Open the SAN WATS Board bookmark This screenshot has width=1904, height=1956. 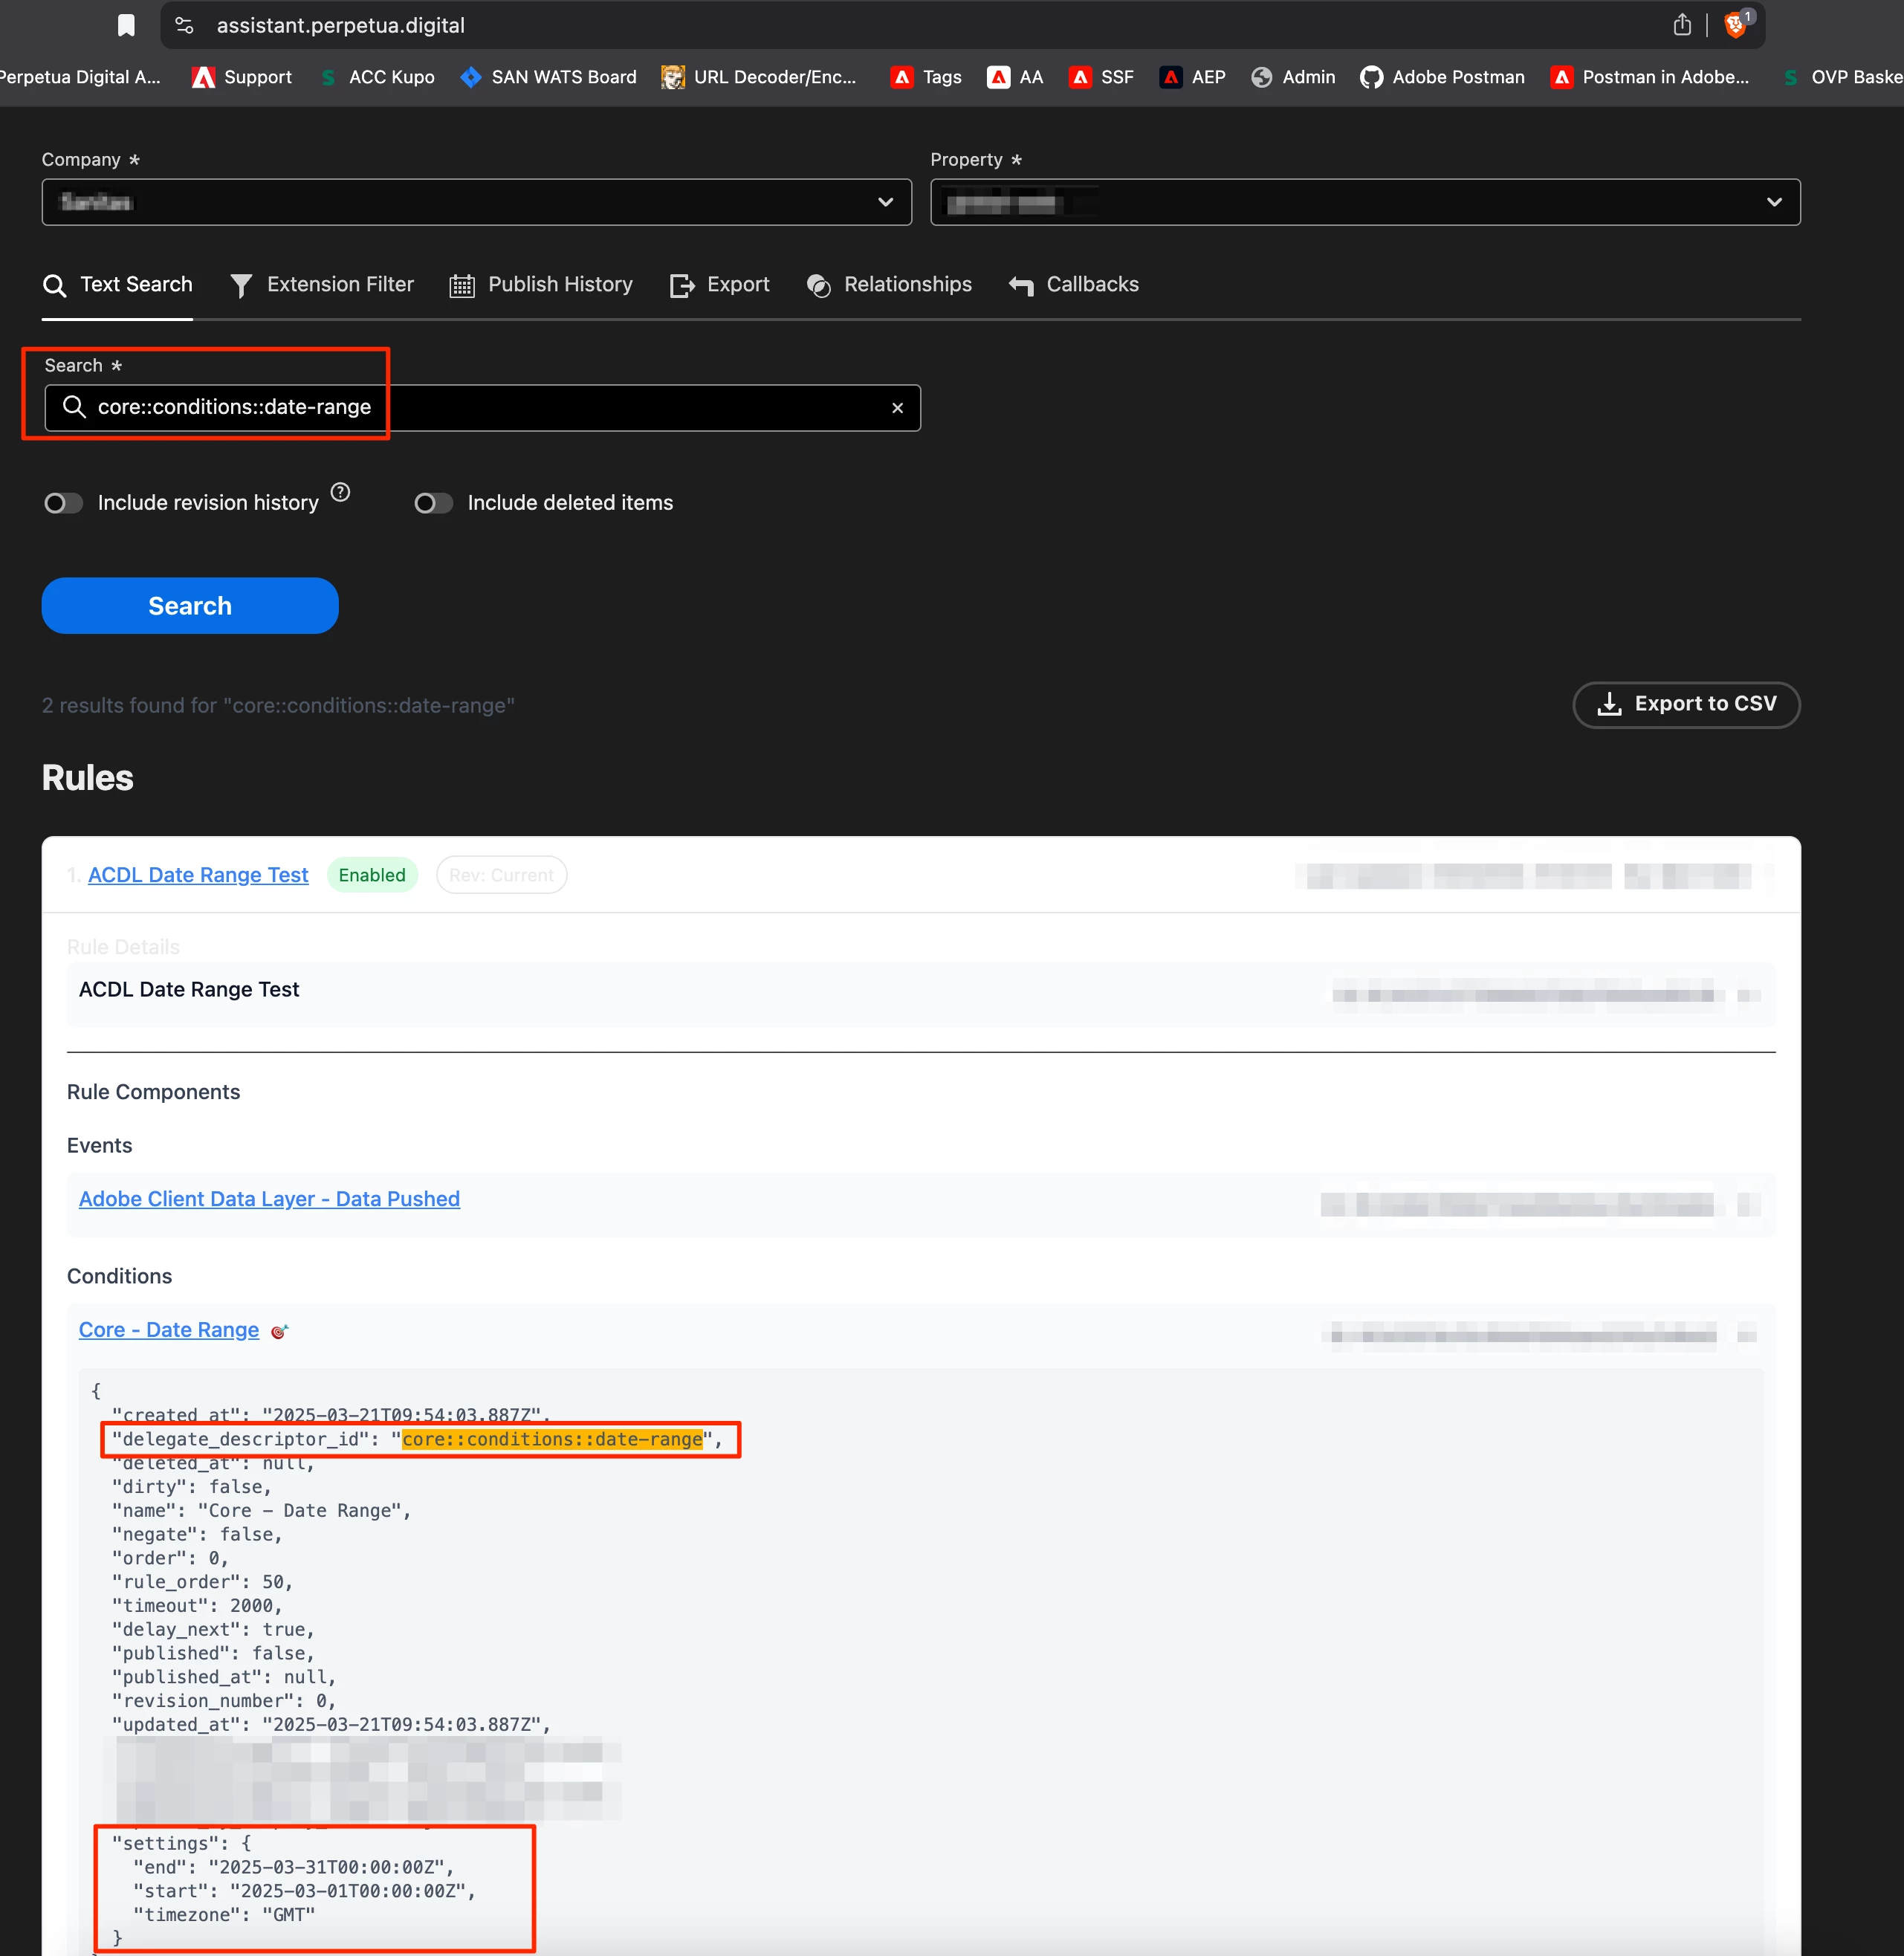click(548, 77)
